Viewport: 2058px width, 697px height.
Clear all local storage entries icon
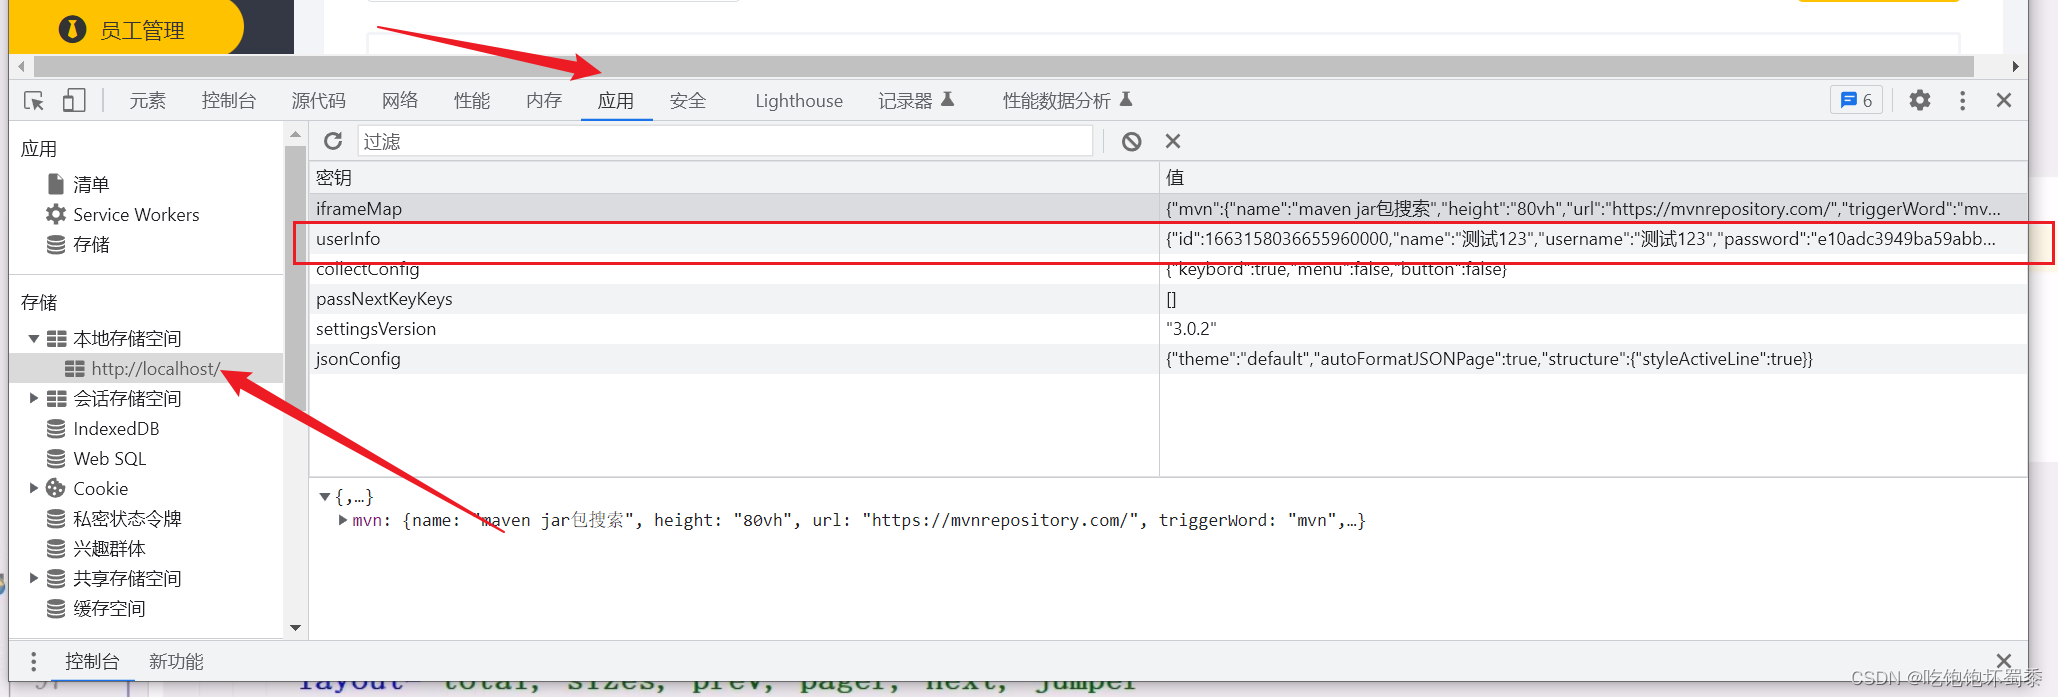[x=1131, y=141]
